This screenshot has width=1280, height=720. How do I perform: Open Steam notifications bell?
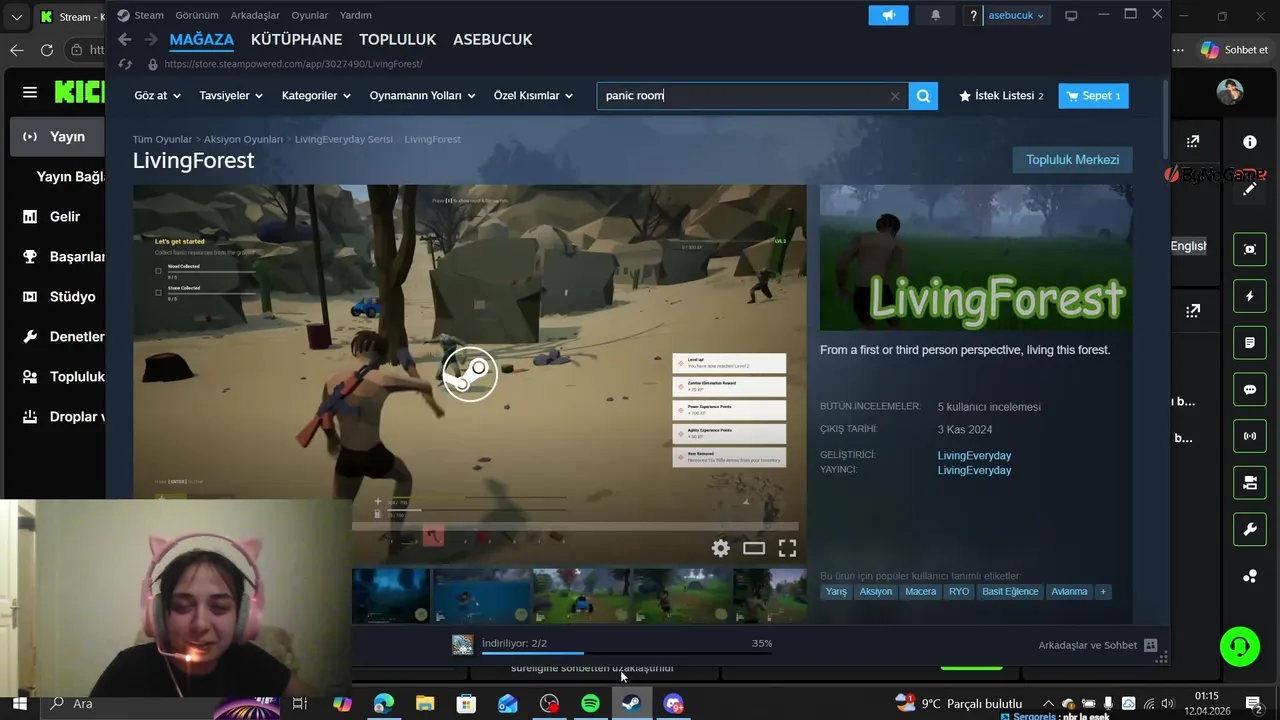(936, 15)
